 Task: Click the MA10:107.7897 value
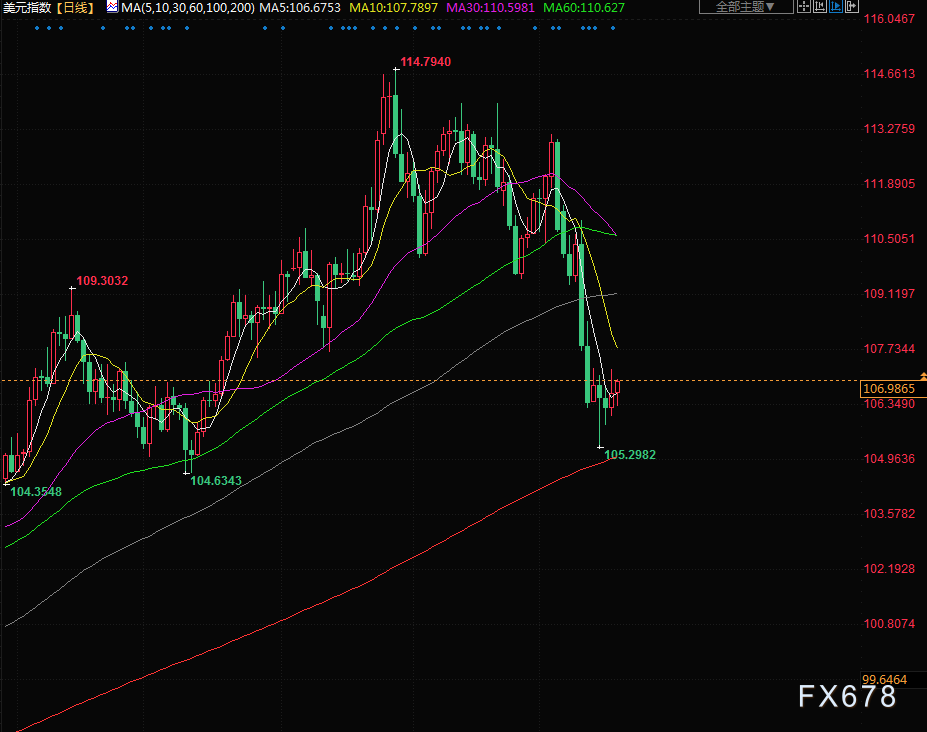pyautogui.click(x=394, y=8)
